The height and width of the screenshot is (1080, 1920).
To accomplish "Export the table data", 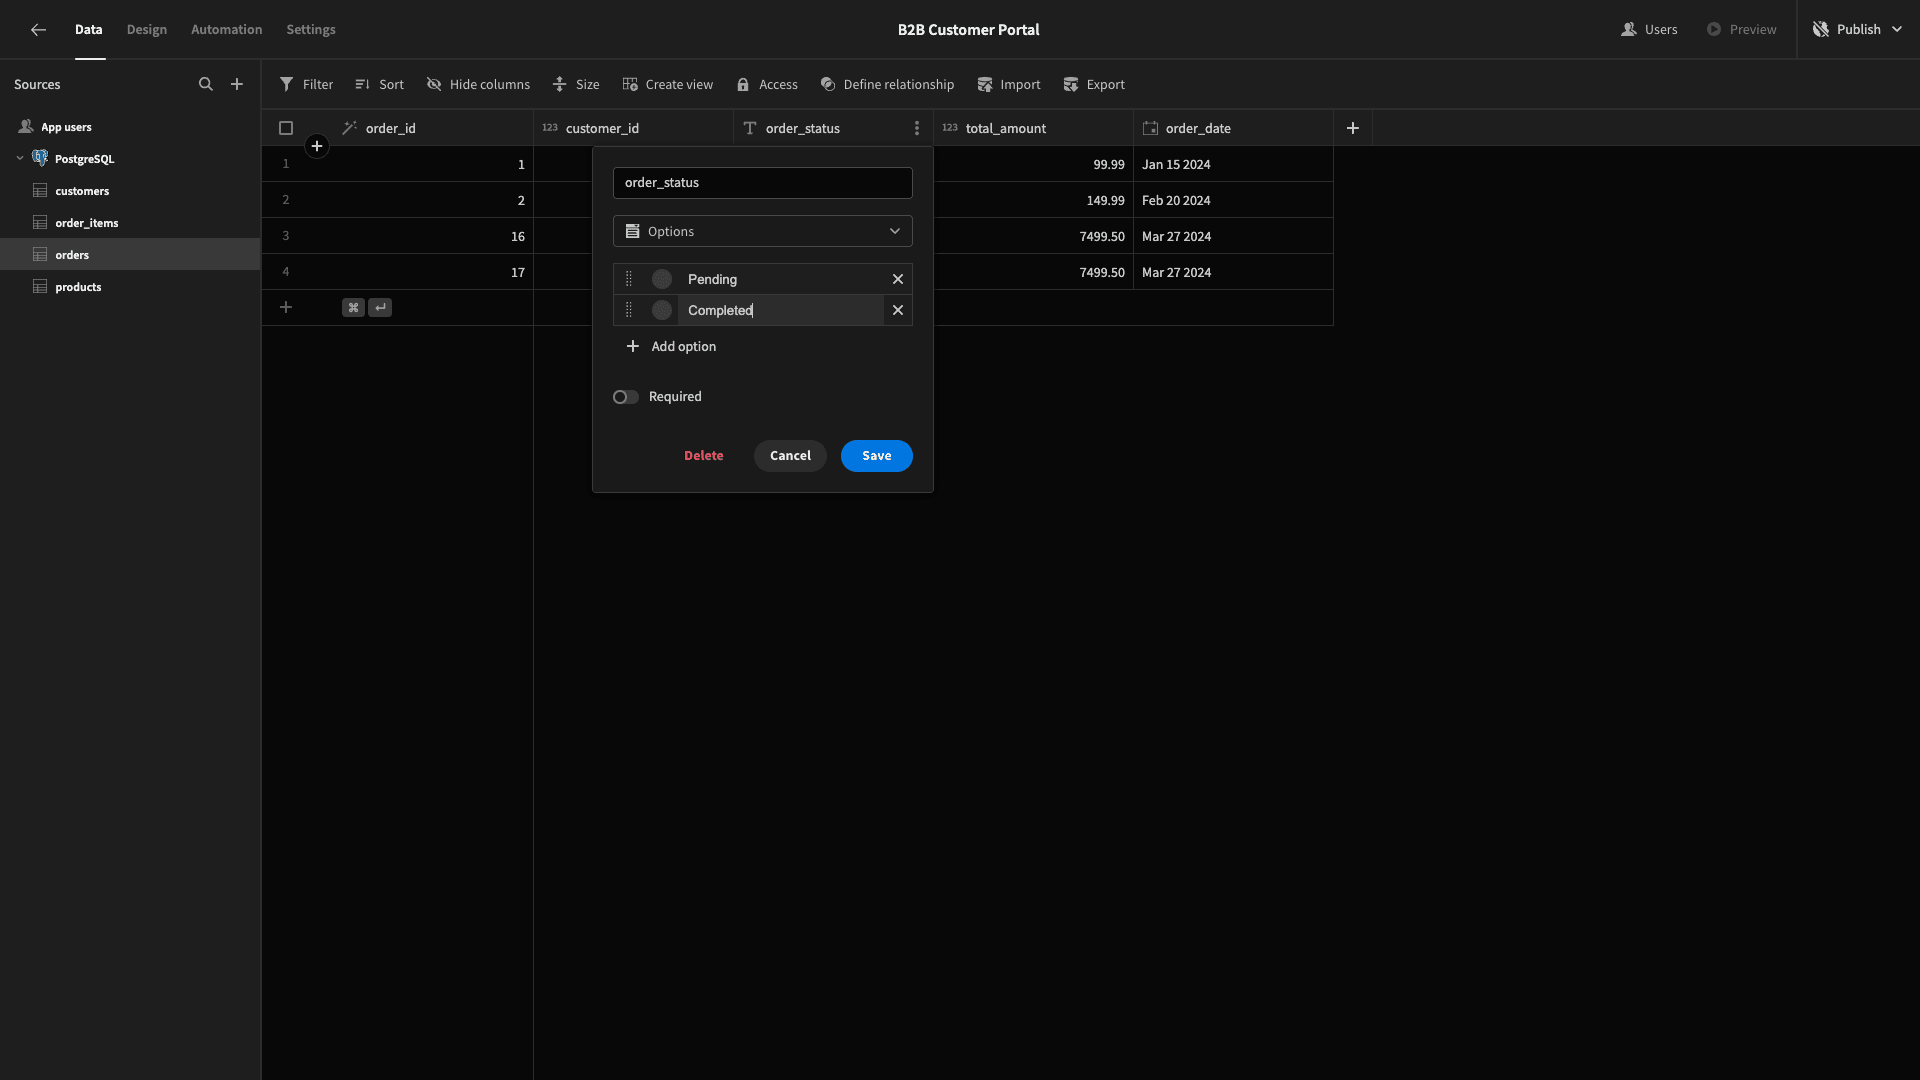I will 1094,84.
